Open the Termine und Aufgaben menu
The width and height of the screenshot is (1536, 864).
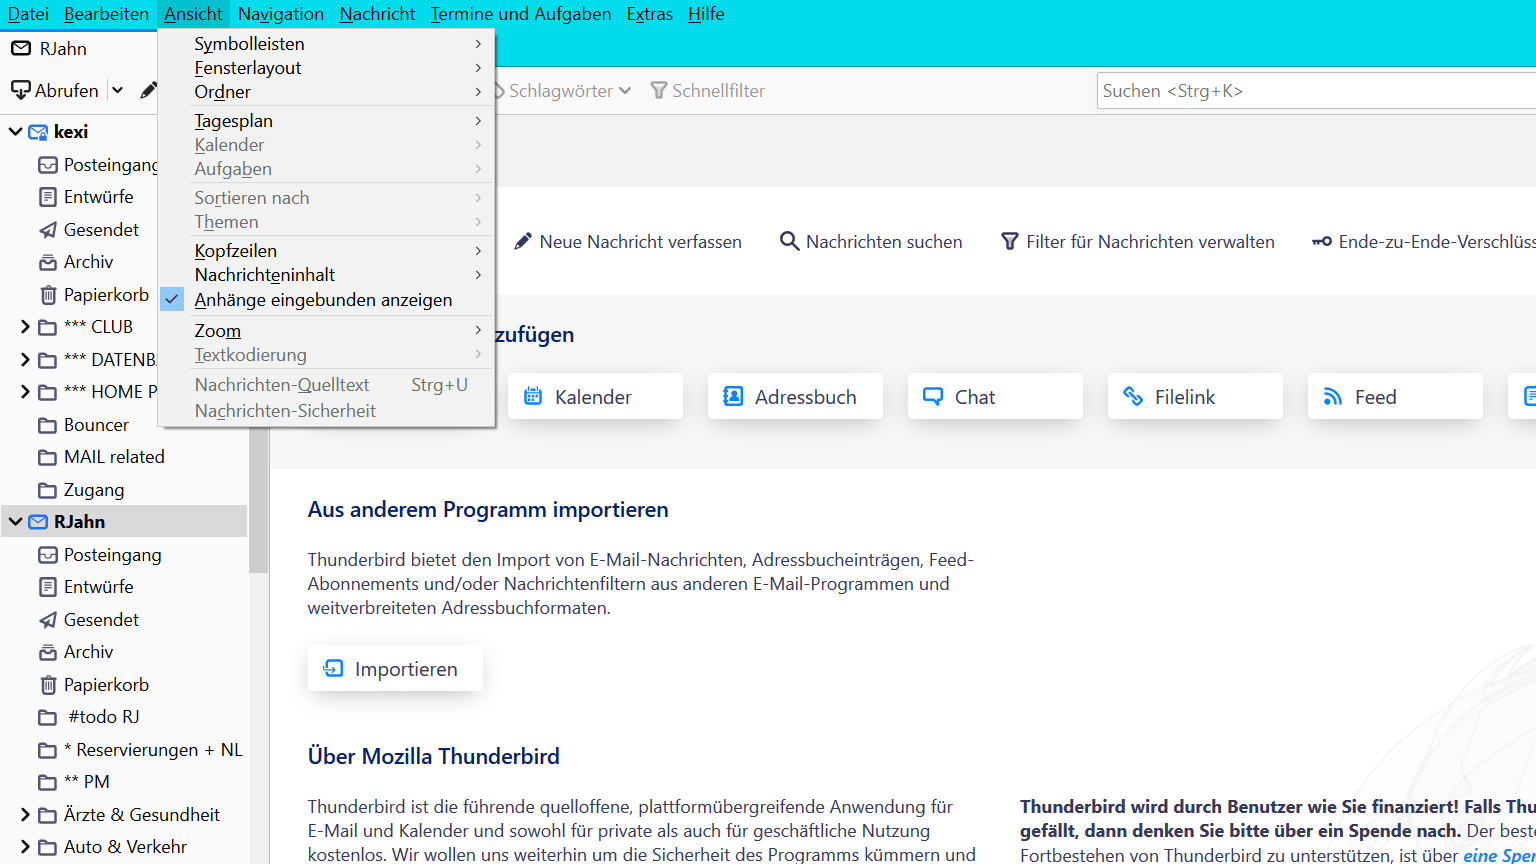click(x=521, y=14)
